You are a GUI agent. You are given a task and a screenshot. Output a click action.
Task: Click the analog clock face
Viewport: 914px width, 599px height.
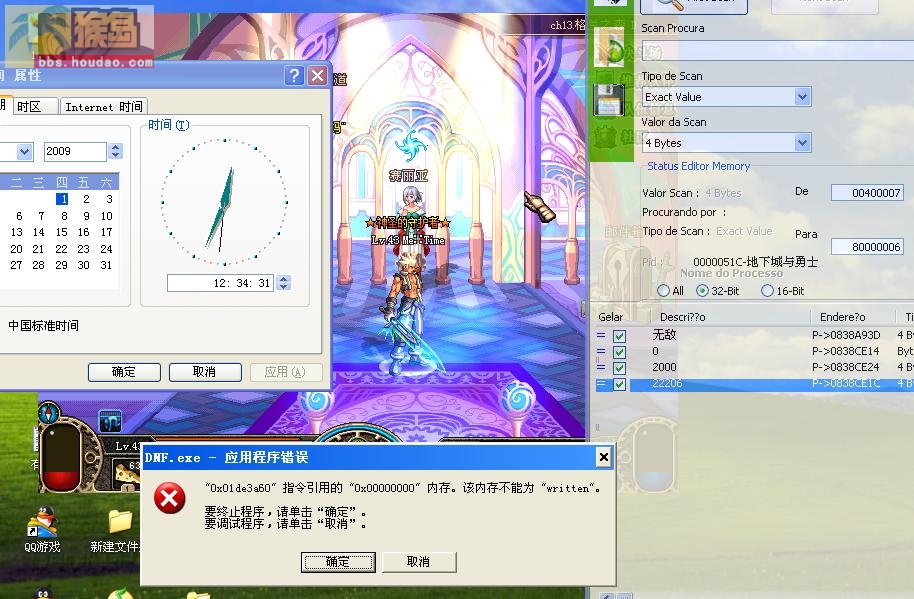224,201
